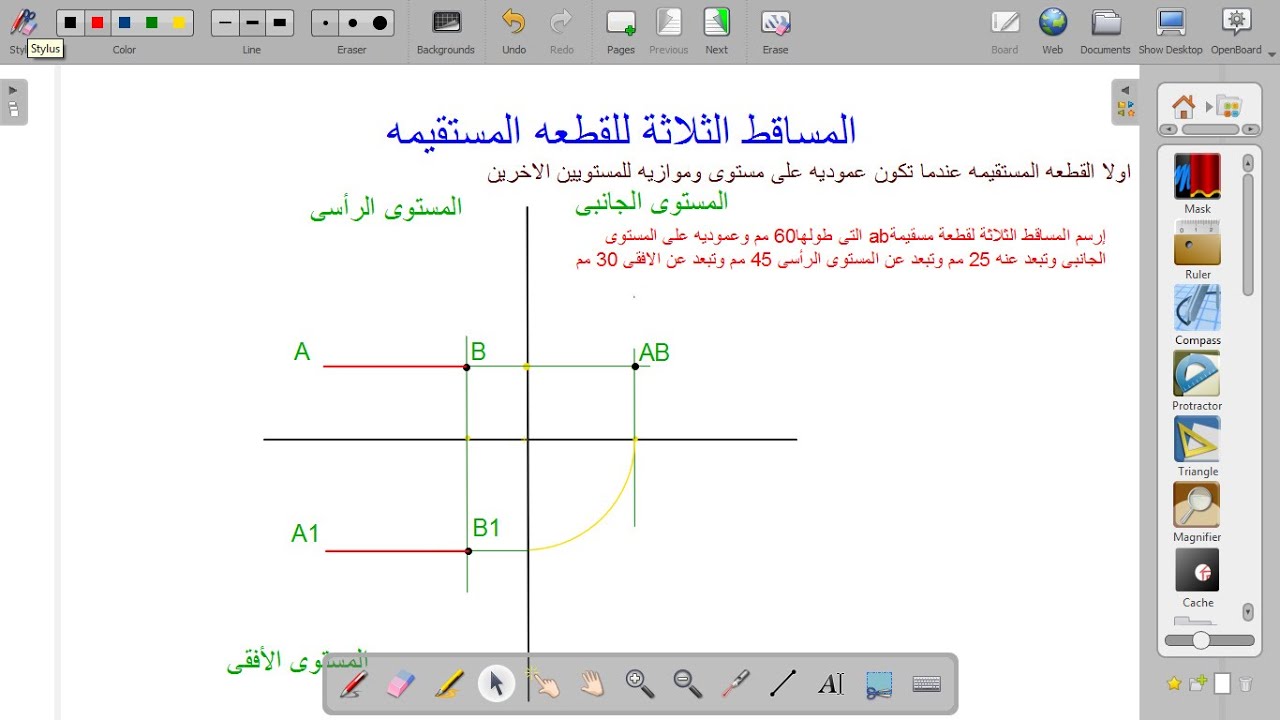The image size is (1280, 720).
Task: Pick the Text tool
Action: (831, 684)
